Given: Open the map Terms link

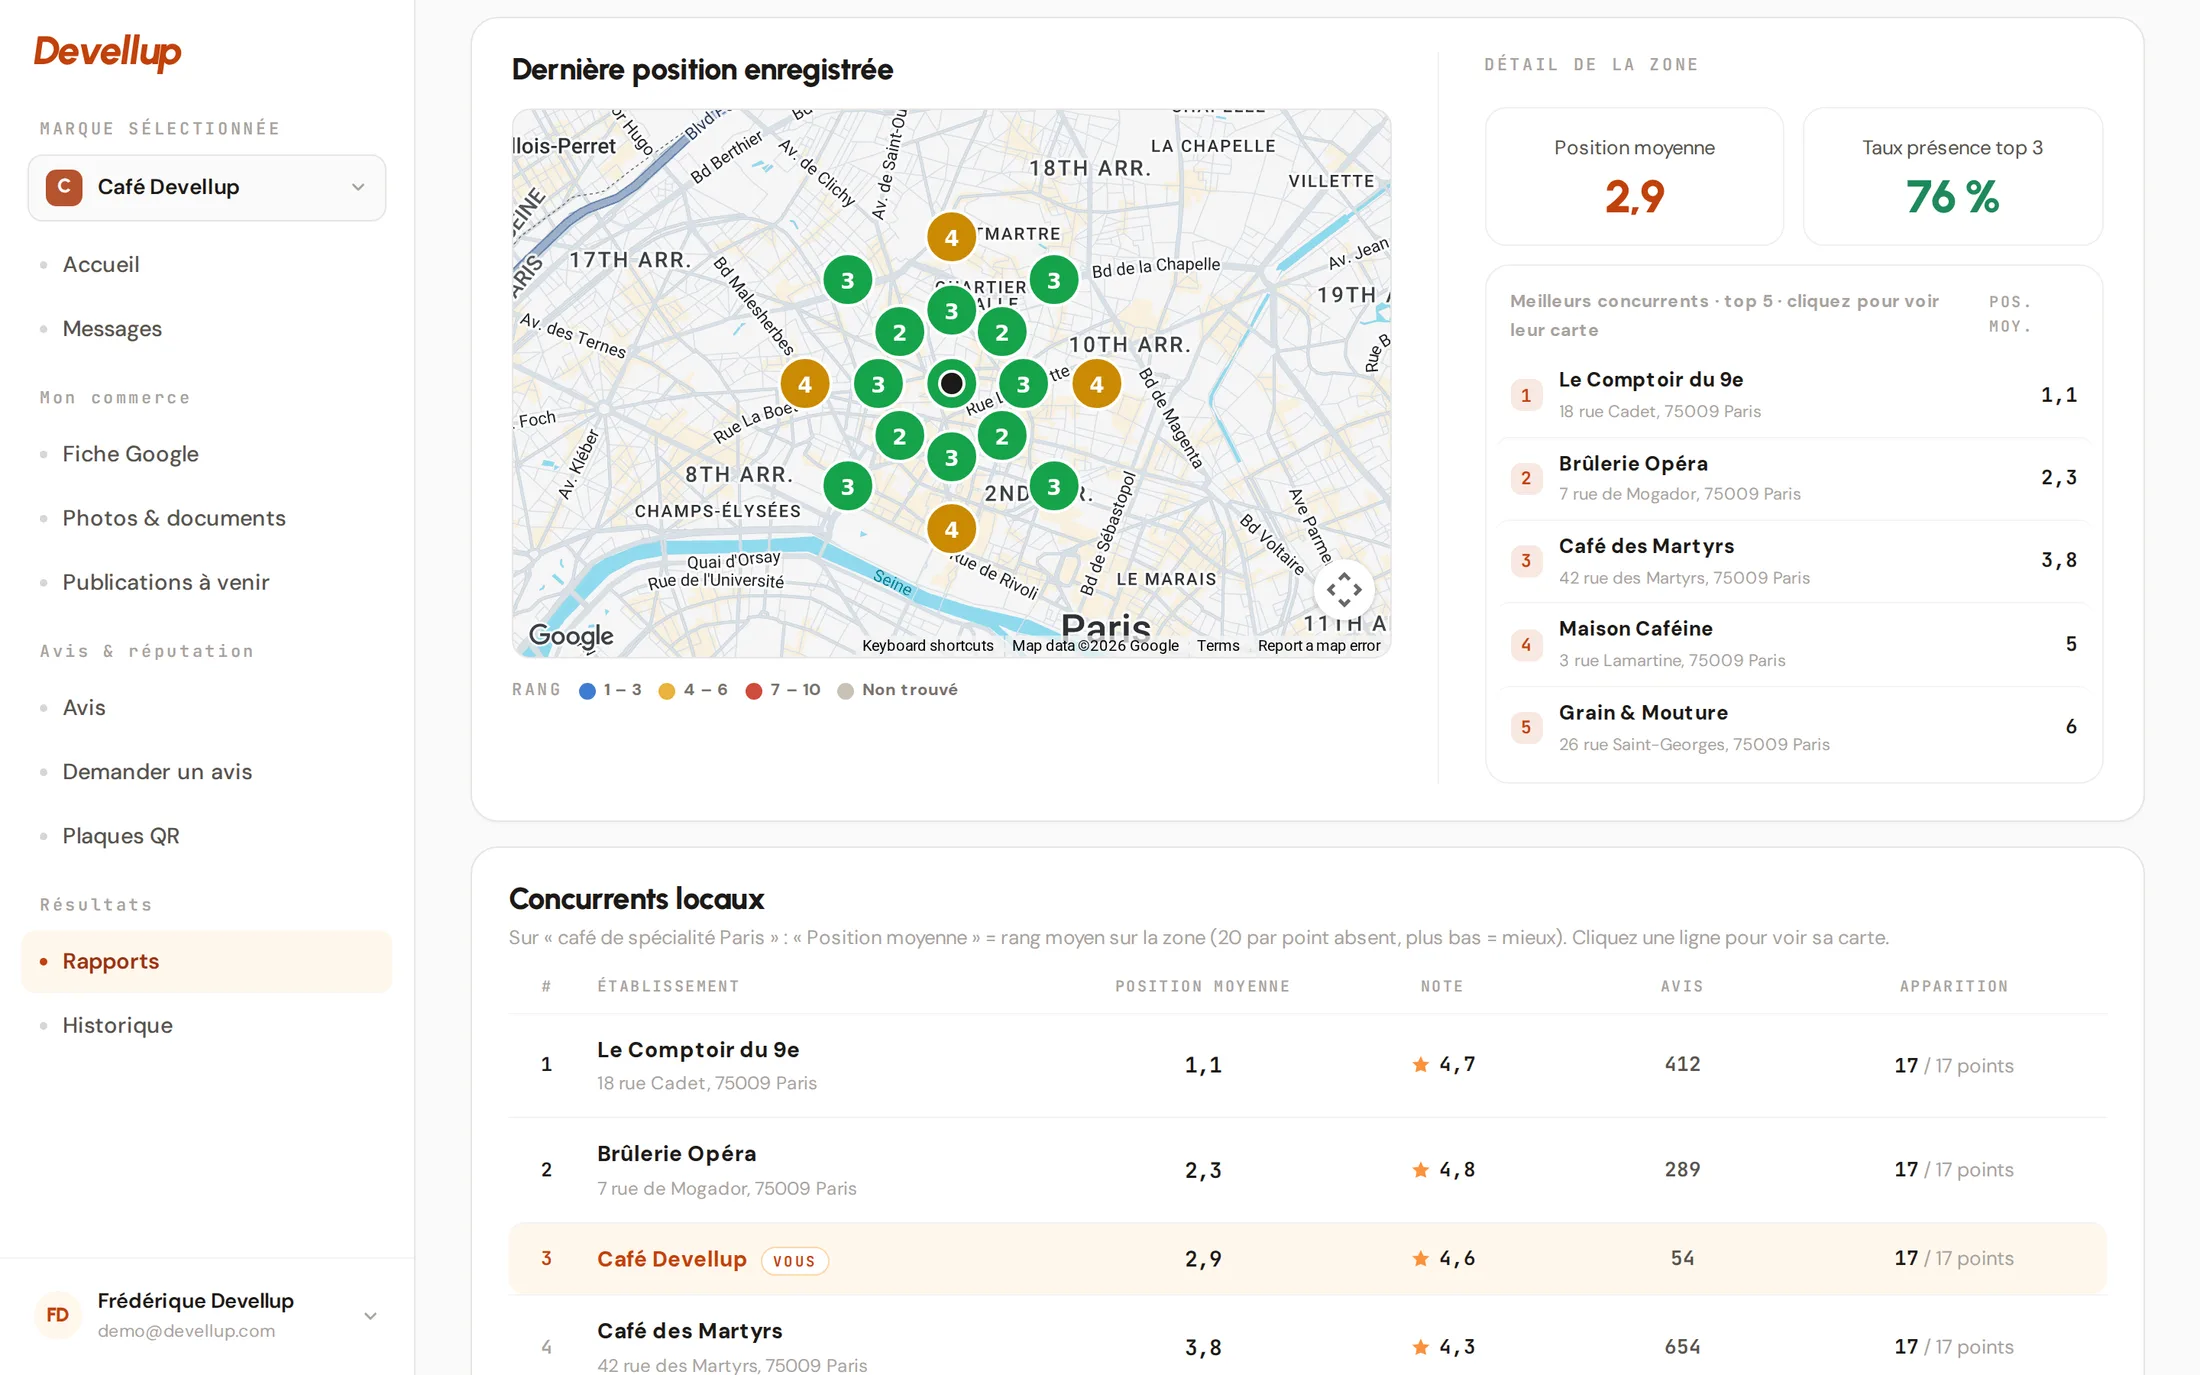Looking at the screenshot, I should click(x=1218, y=646).
